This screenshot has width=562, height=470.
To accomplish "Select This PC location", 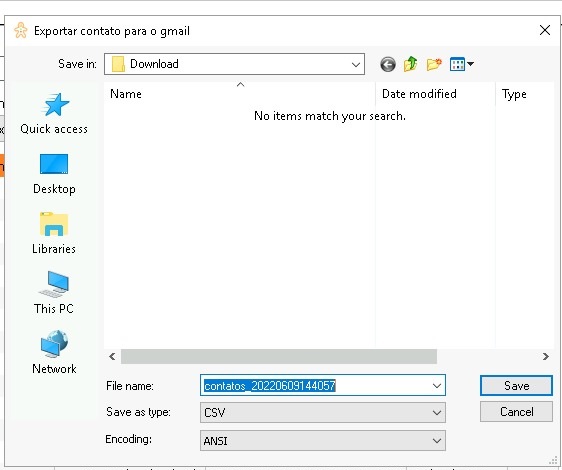I will point(54,293).
